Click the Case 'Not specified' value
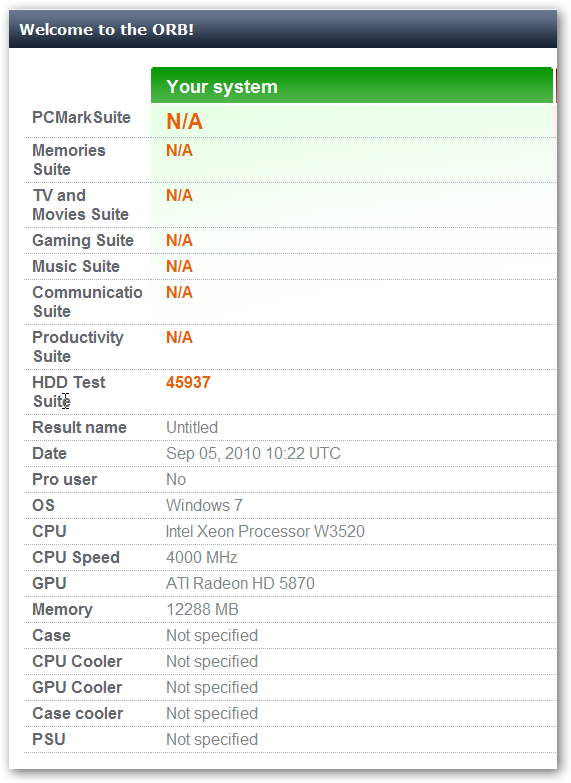Screen dimensions: 571x783 point(212,635)
